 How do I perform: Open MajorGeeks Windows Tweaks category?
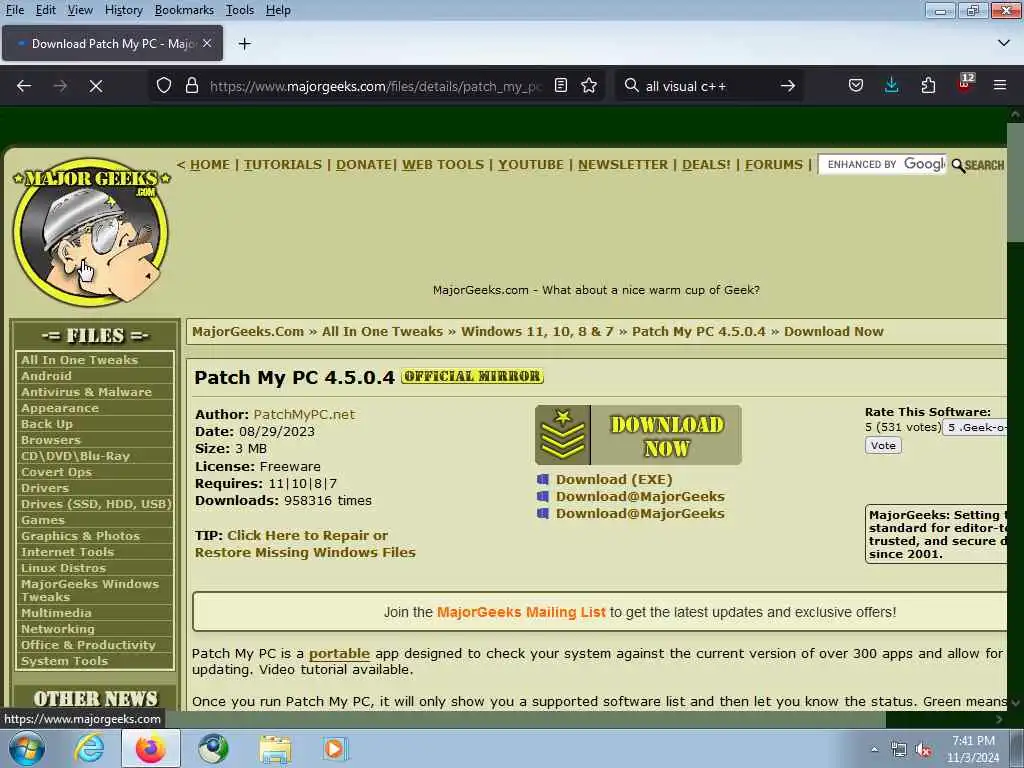click(90, 590)
